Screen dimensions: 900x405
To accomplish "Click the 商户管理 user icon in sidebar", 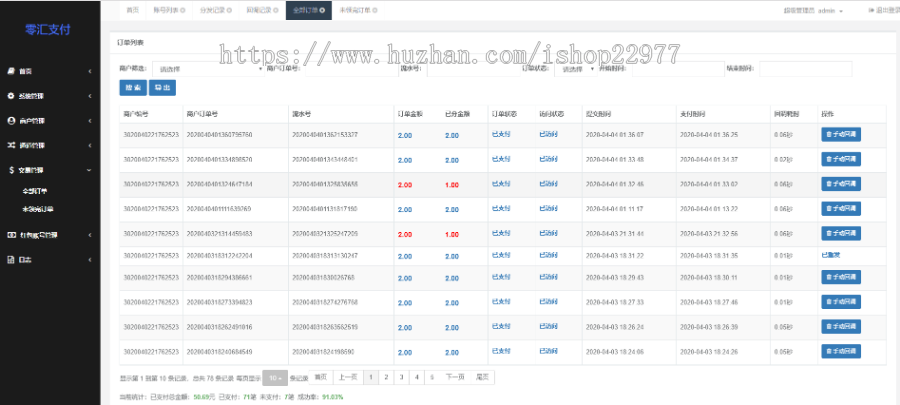I will [10, 120].
